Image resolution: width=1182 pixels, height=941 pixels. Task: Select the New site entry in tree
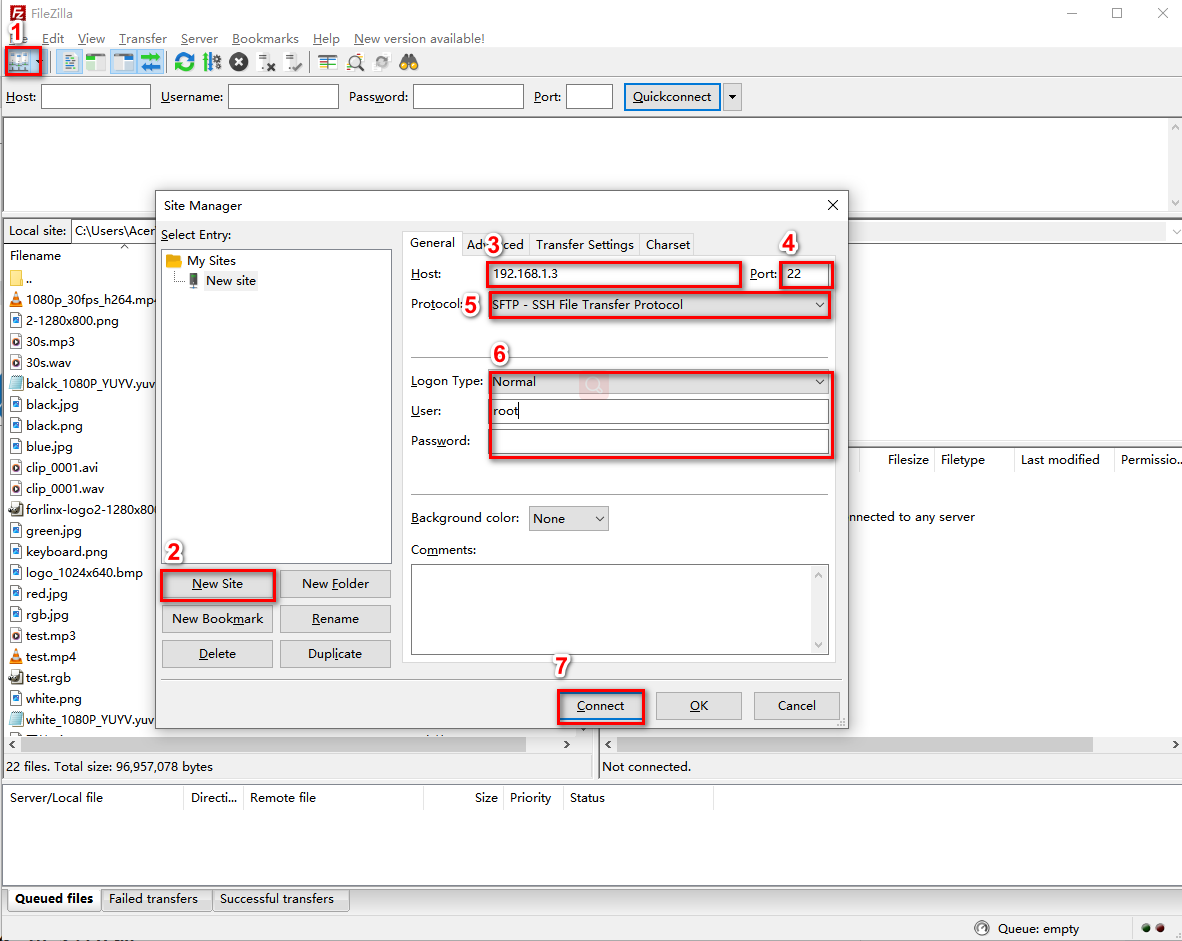(x=231, y=280)
